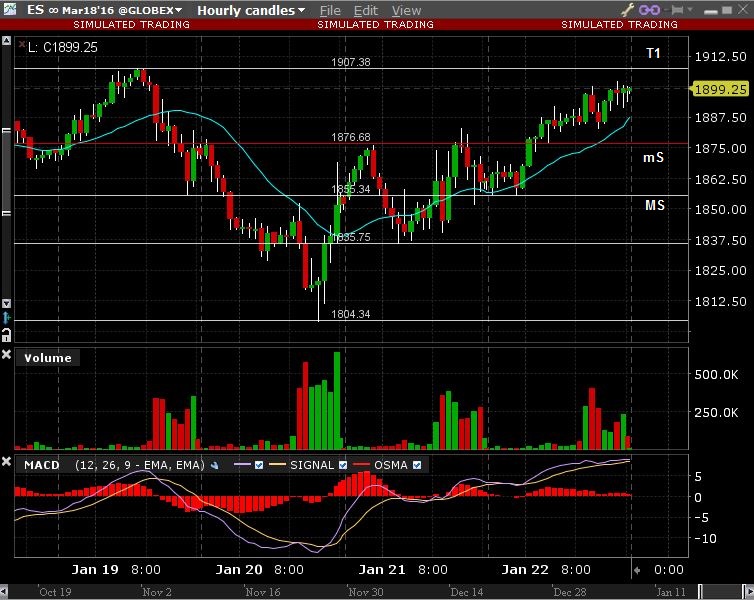Viewport: 754px width, 600px height.
Task: Close the Volume panel
Action: pyautogui.click(x=6, y=356)
